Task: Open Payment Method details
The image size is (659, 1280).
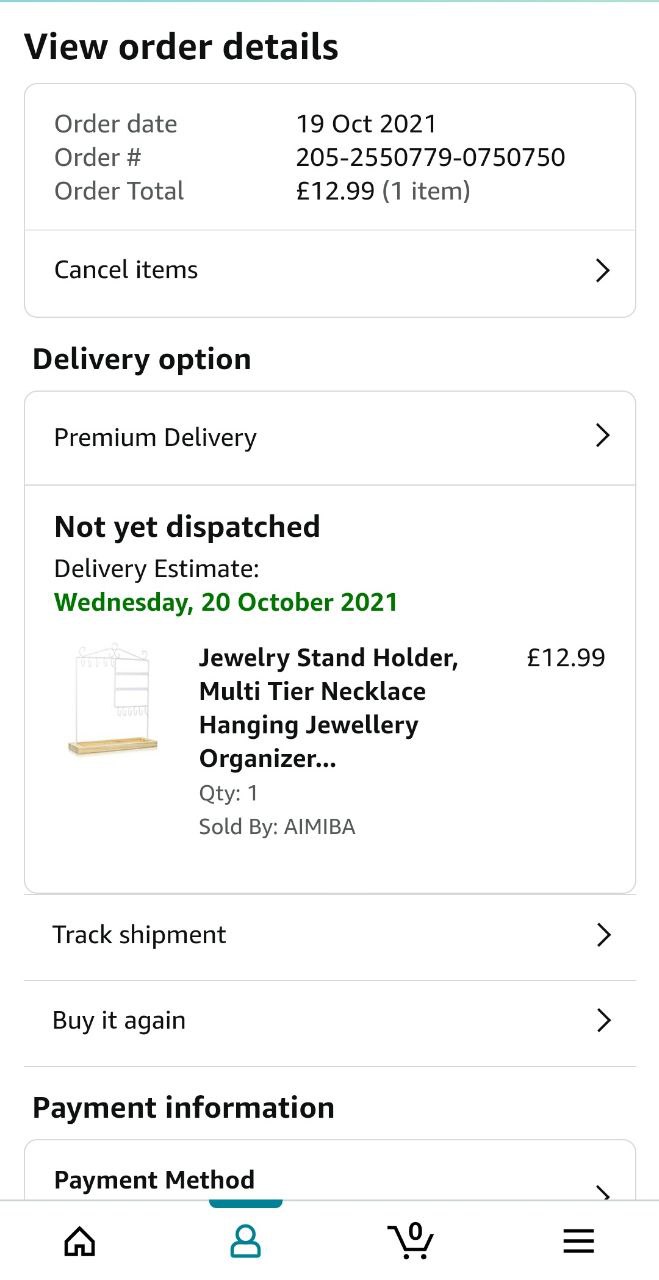Action: [154, 1180]
